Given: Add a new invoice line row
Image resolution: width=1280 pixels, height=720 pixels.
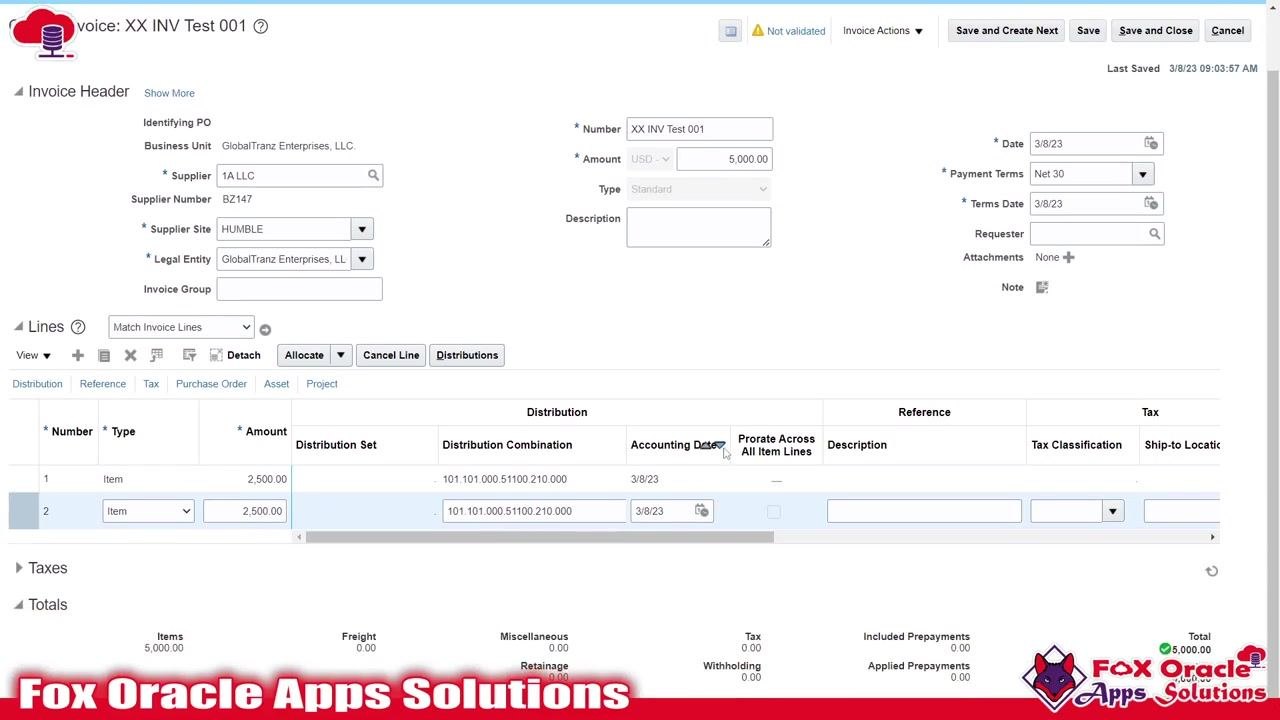Looking at the screenshot, I should pos(77,355).
